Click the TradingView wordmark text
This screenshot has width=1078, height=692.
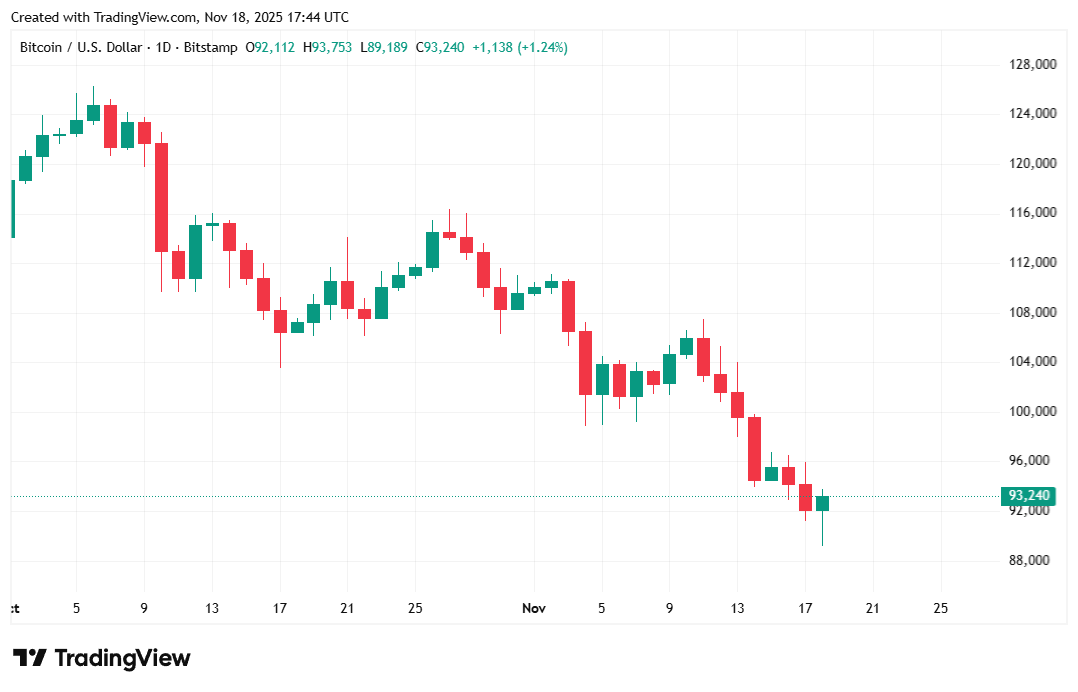[122, 658]
